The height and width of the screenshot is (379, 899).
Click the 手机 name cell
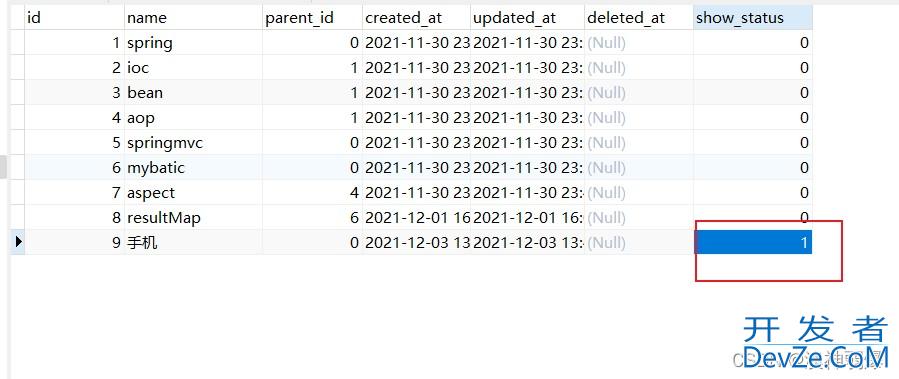(x=193, y=243)
